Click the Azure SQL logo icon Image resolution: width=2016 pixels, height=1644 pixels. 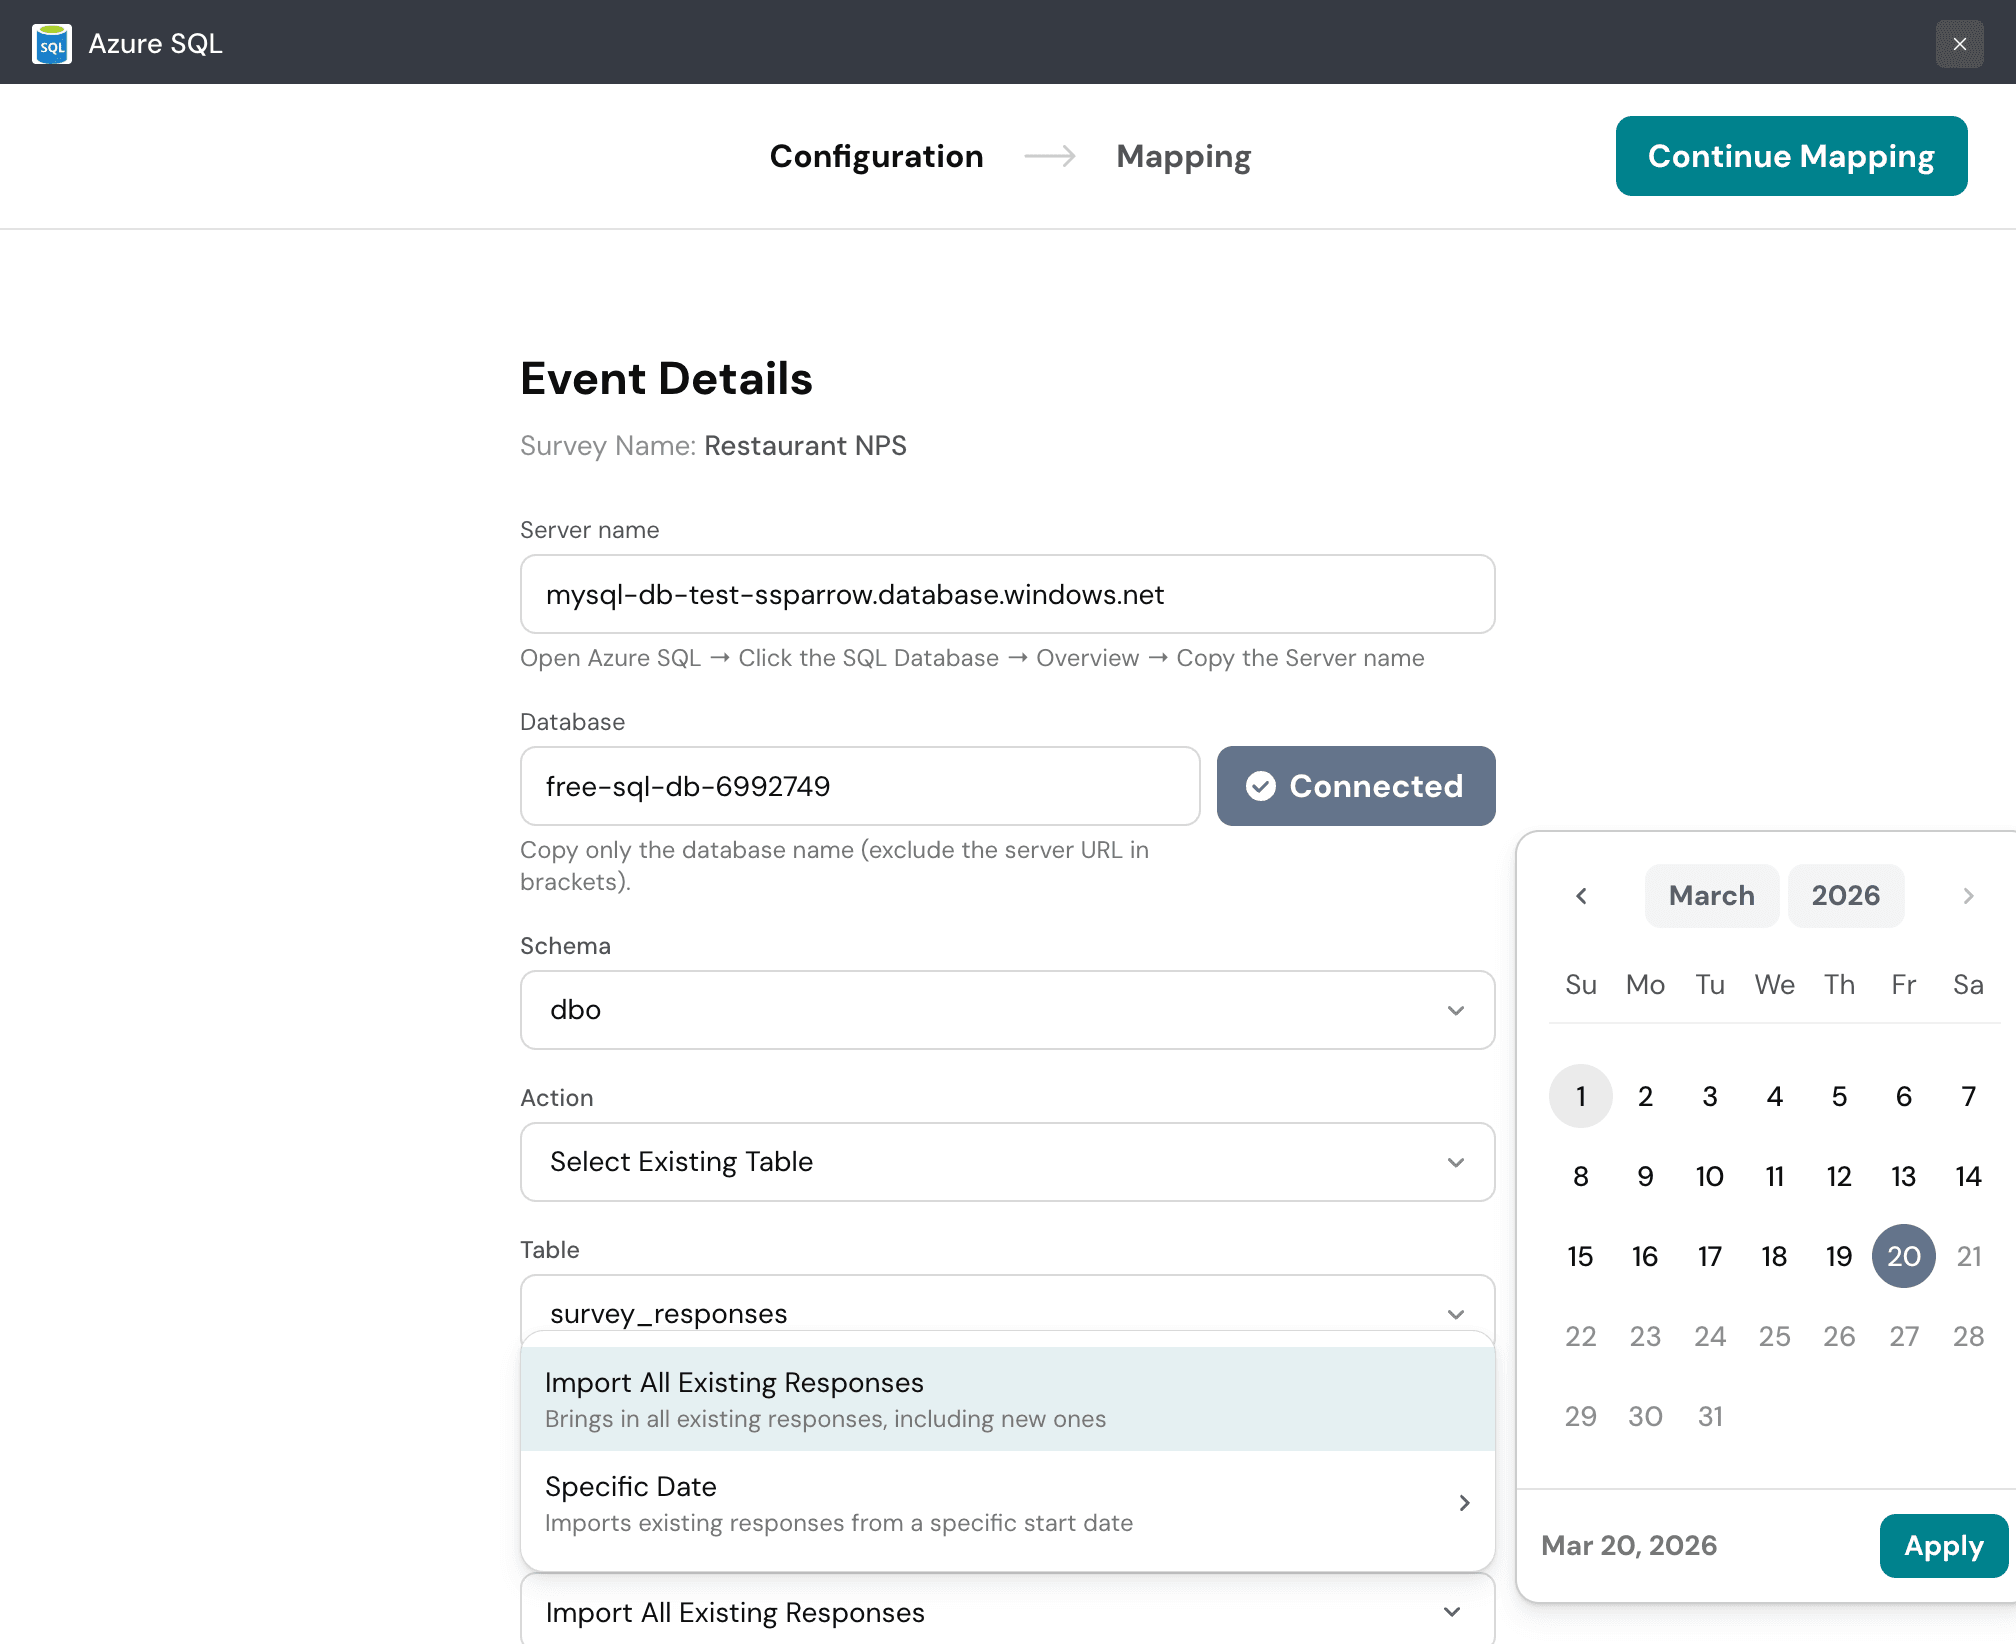[52, 44]
